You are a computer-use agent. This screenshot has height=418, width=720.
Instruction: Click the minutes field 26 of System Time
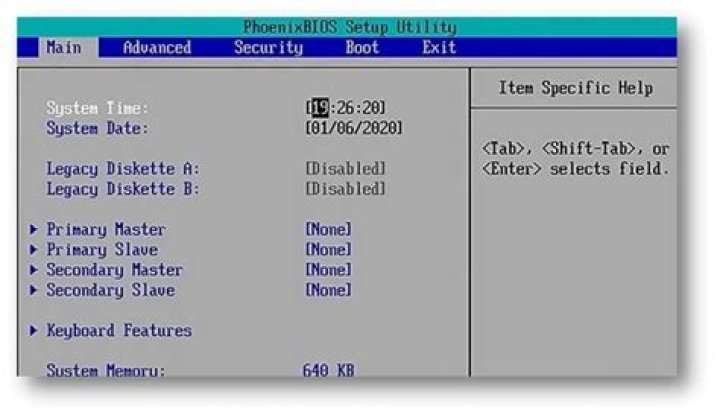[345, 107]
